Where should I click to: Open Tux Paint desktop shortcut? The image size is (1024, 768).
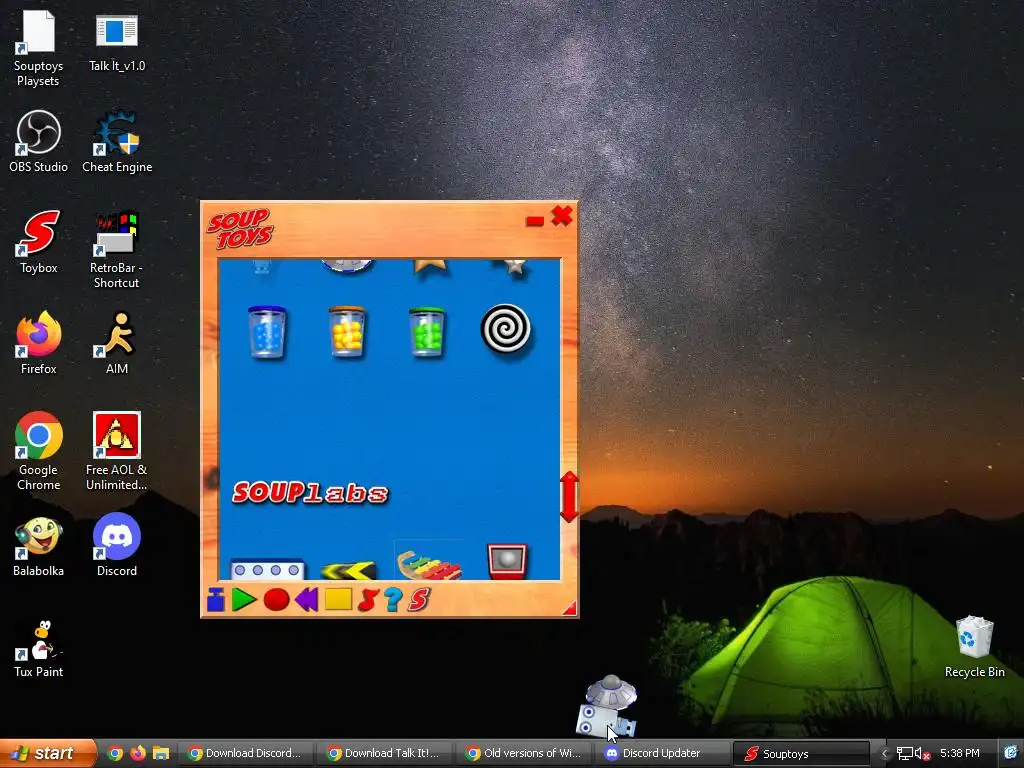point(38,648)
